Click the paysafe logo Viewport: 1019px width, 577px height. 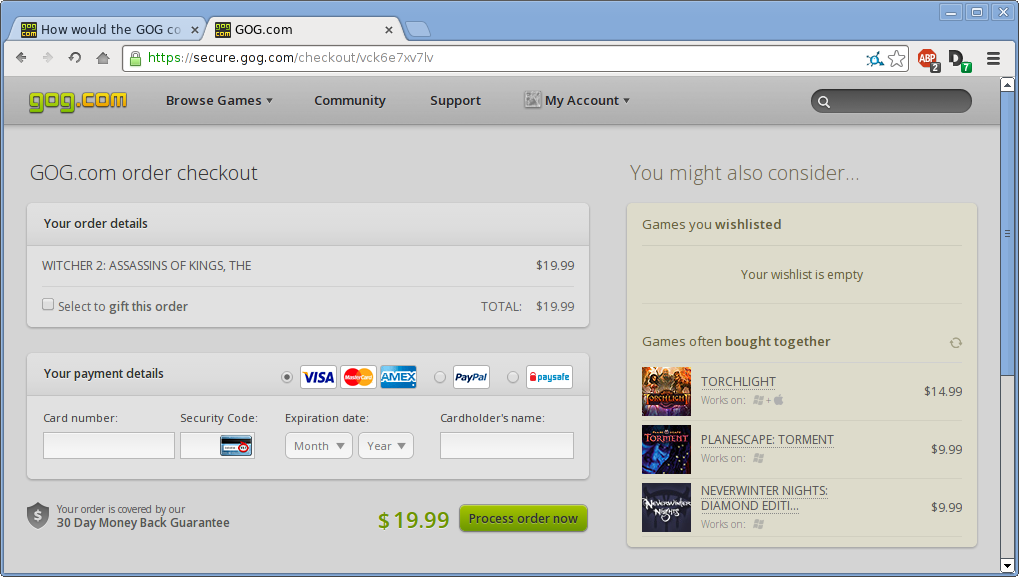(x=549, y=377)
